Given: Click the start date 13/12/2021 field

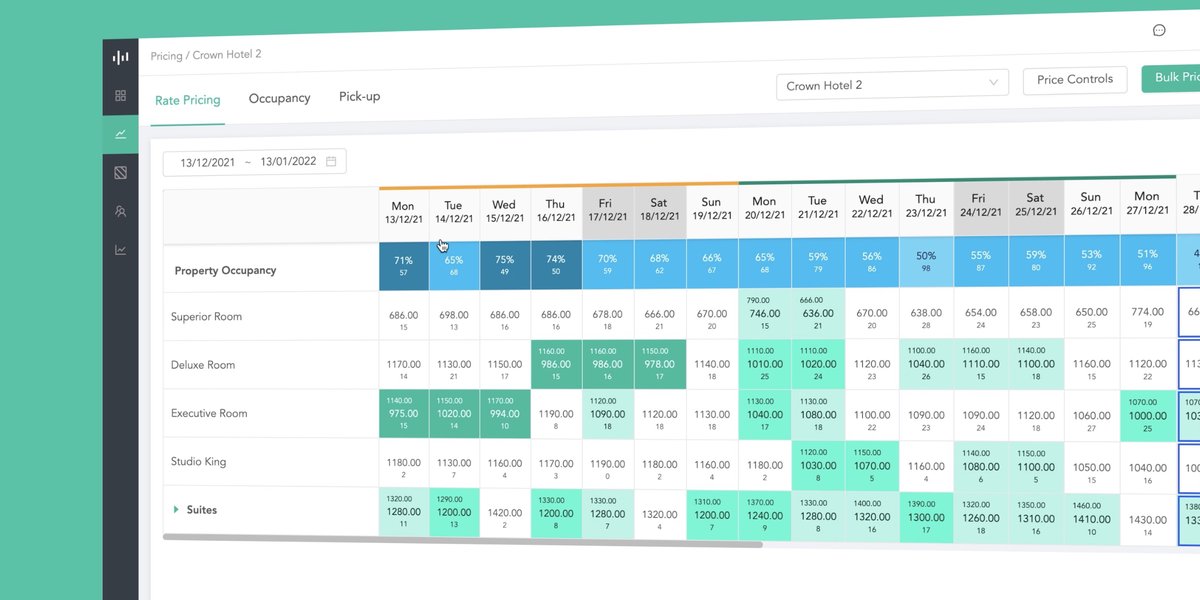Looking at the screenshot, I should (208, 162).
